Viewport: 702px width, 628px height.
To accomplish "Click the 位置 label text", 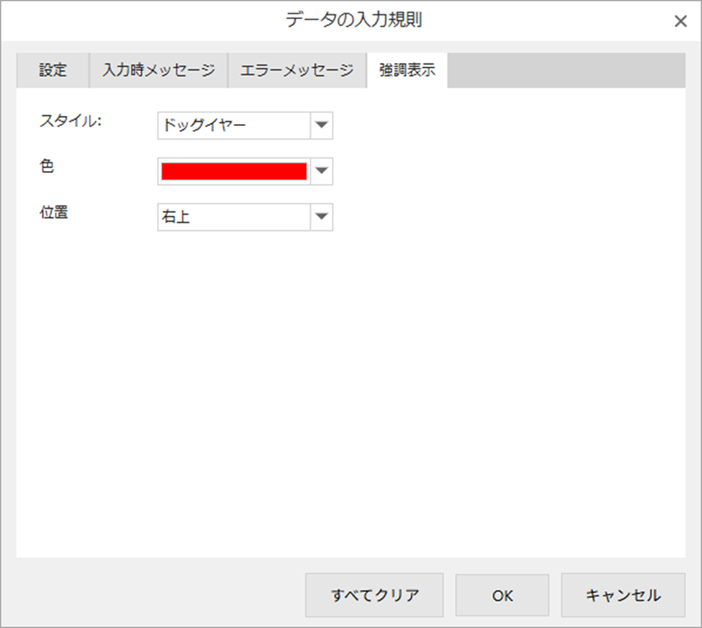I will pos(53,212).
